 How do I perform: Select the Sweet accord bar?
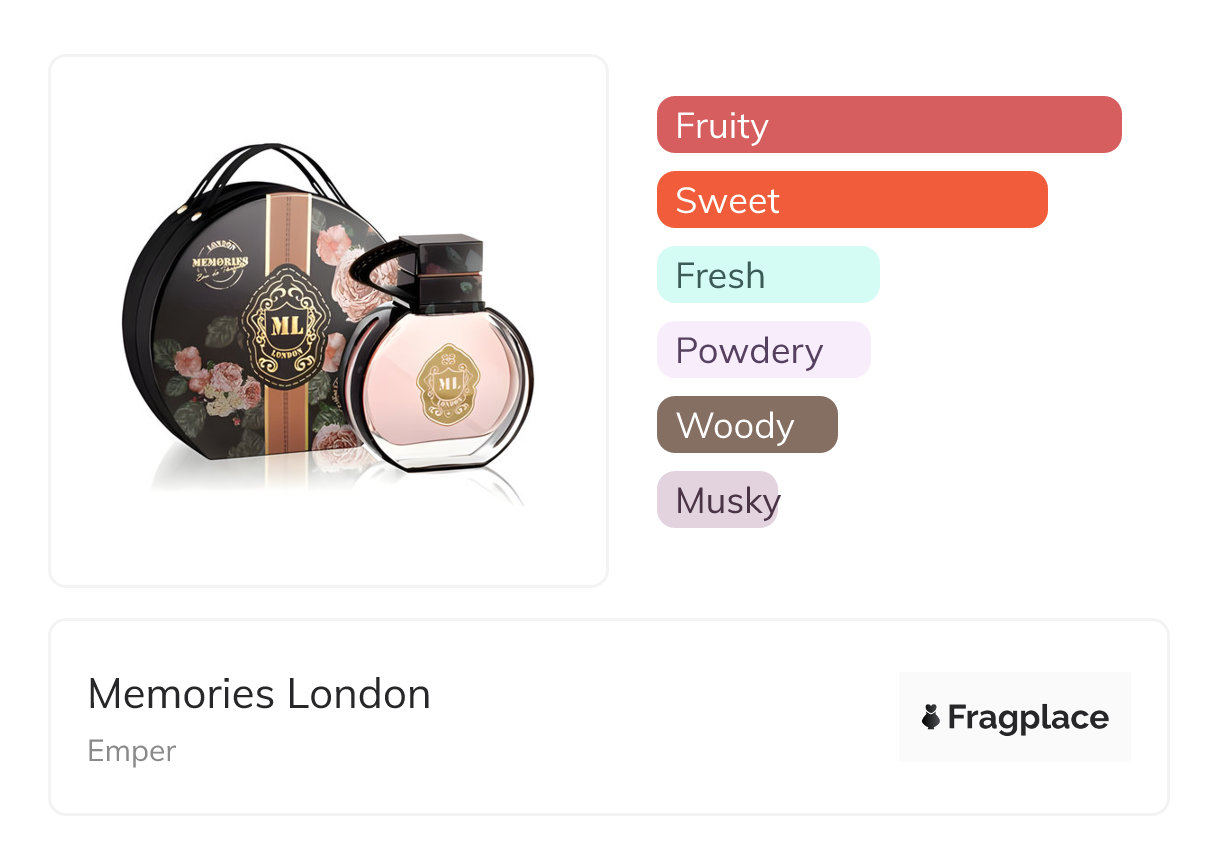click(851, 200)
